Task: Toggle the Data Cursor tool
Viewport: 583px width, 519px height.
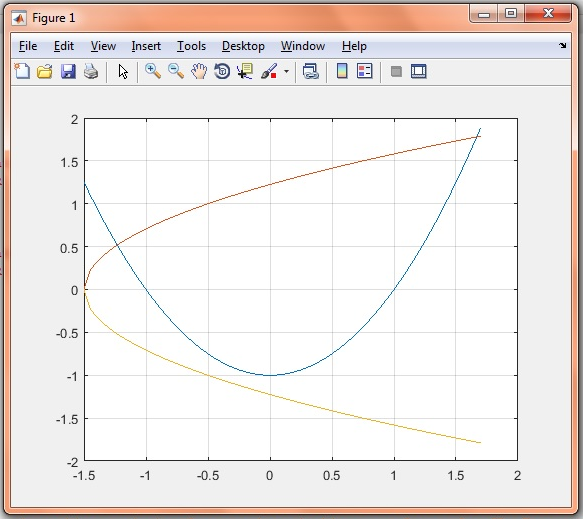Action: click(245, 71)
